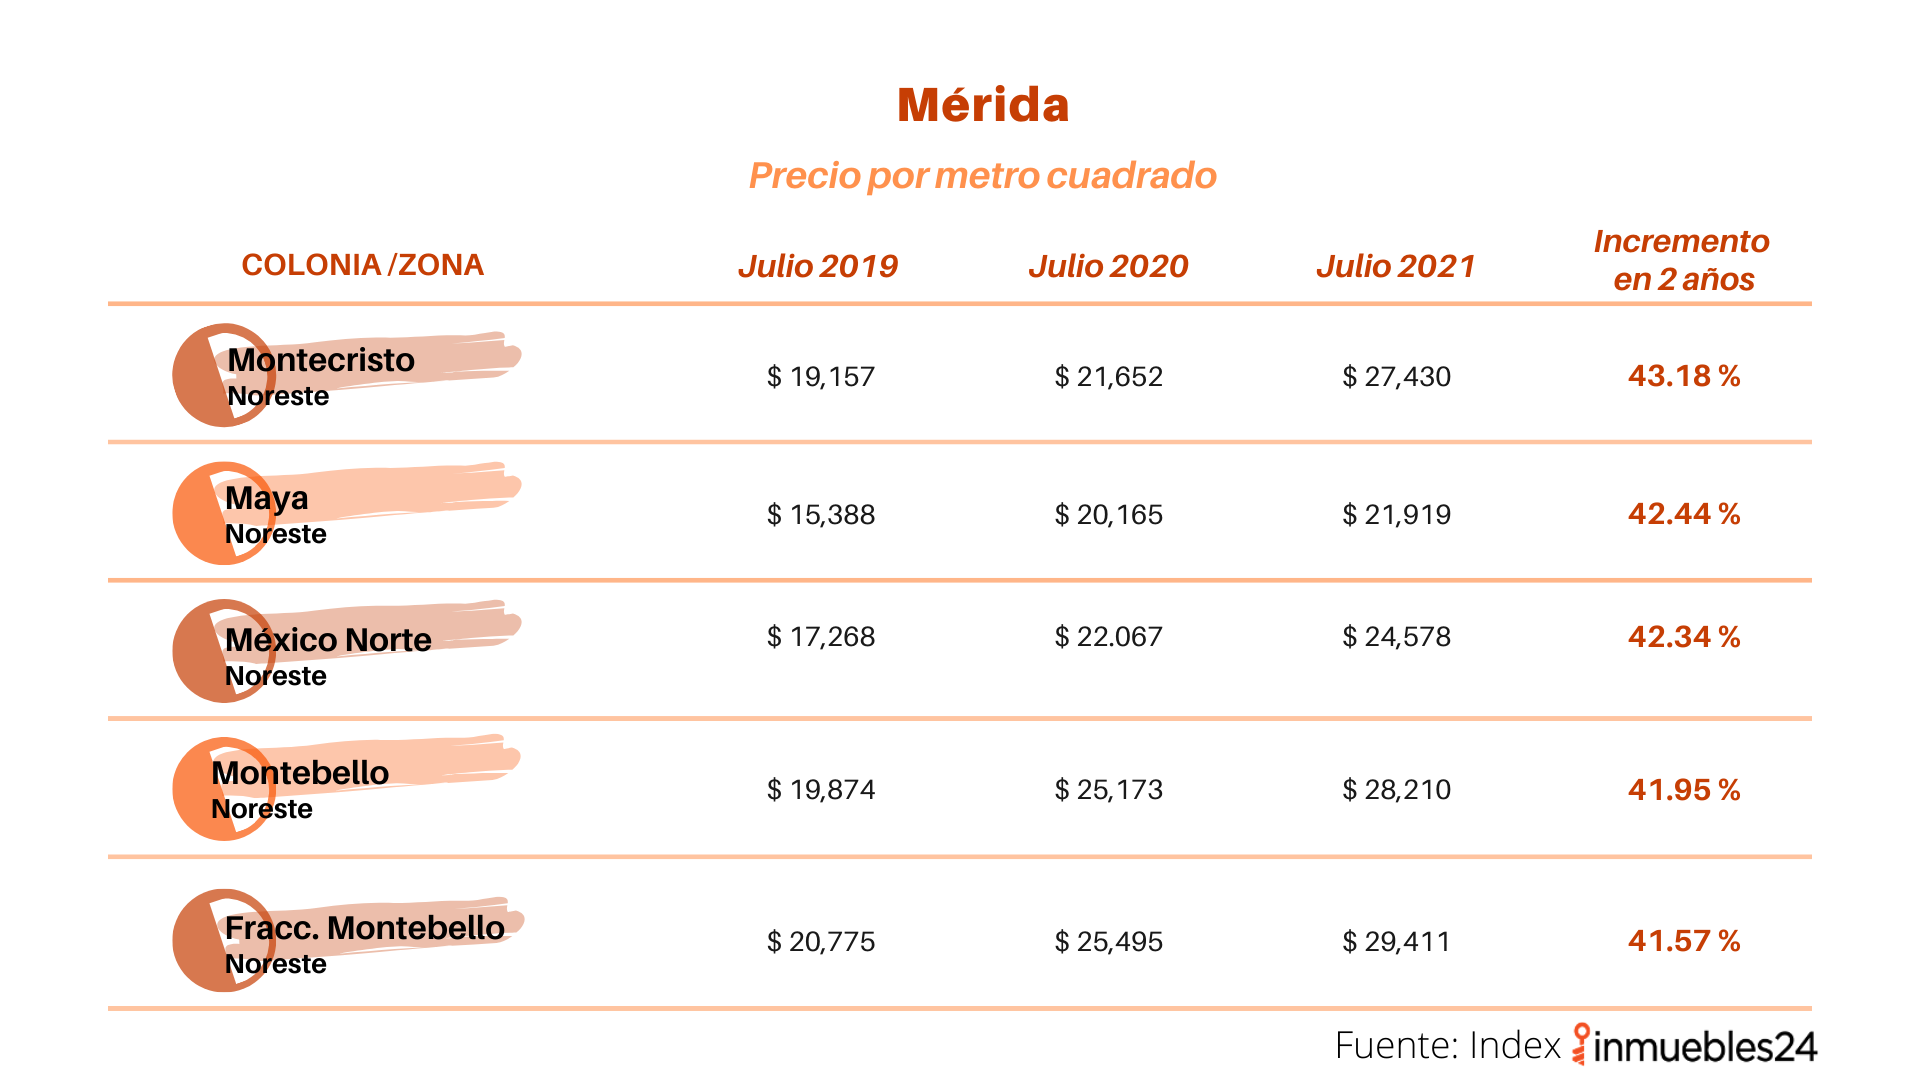
Task: Click the $ 15,388 price for Maya
Action: (x=821, y=515)
